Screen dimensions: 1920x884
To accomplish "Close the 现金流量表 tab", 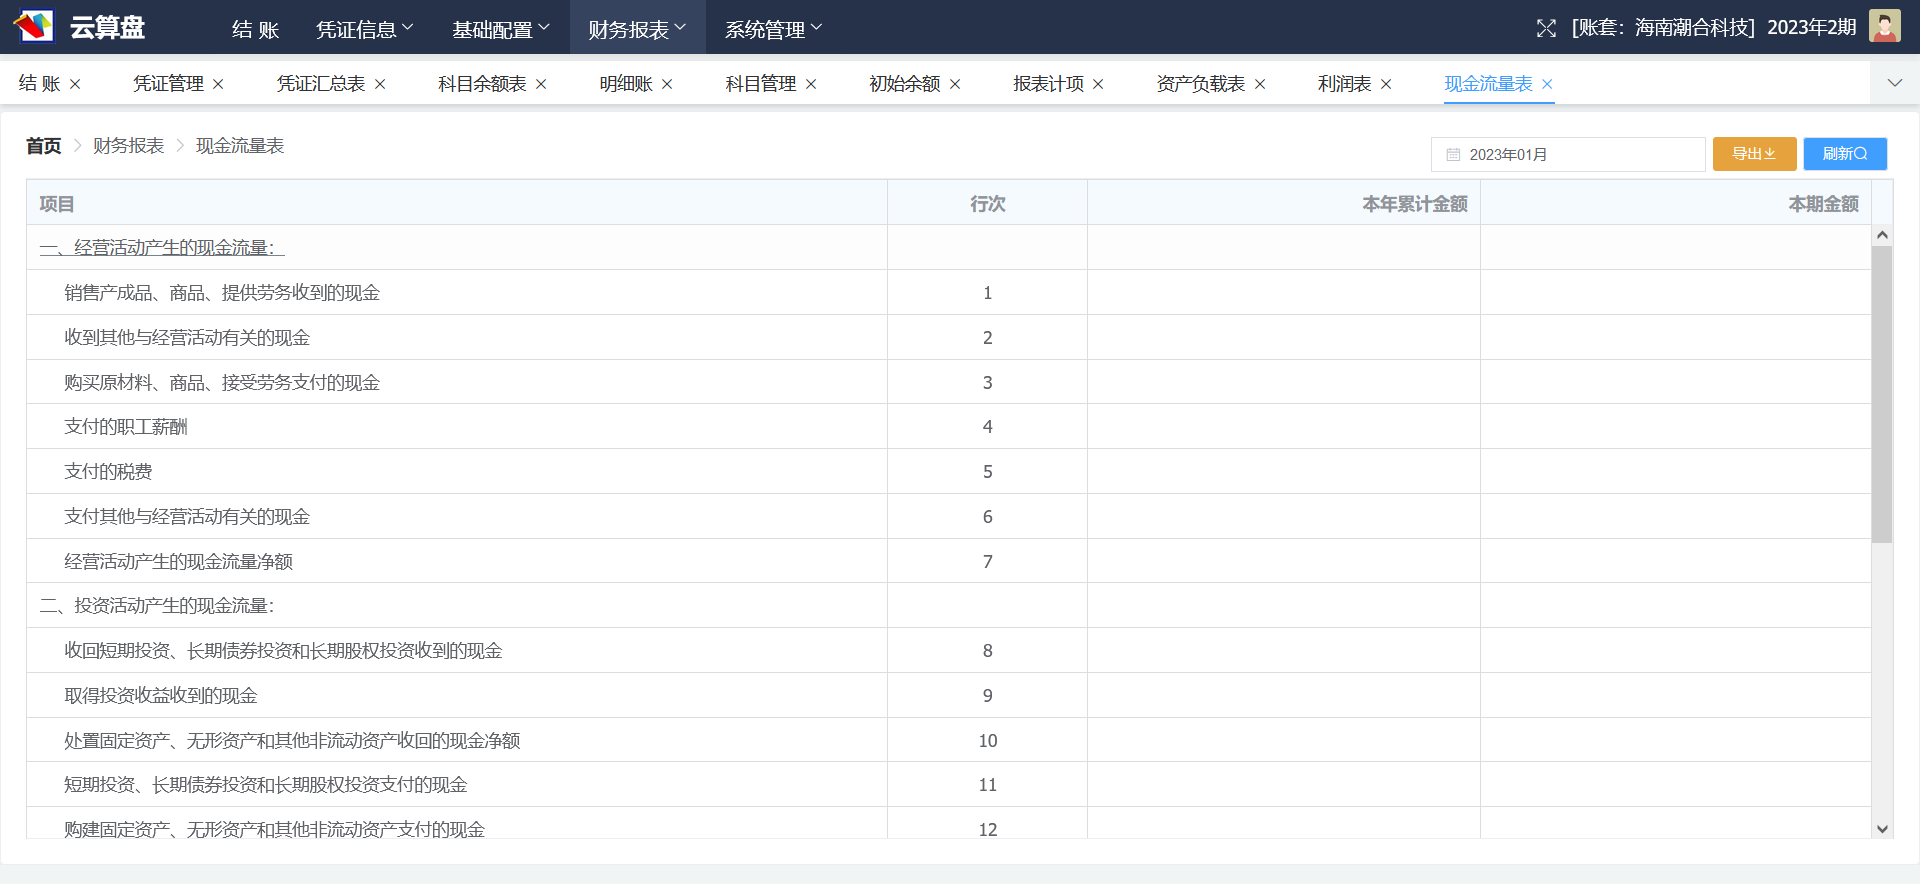I will (x=1547, y=85).
